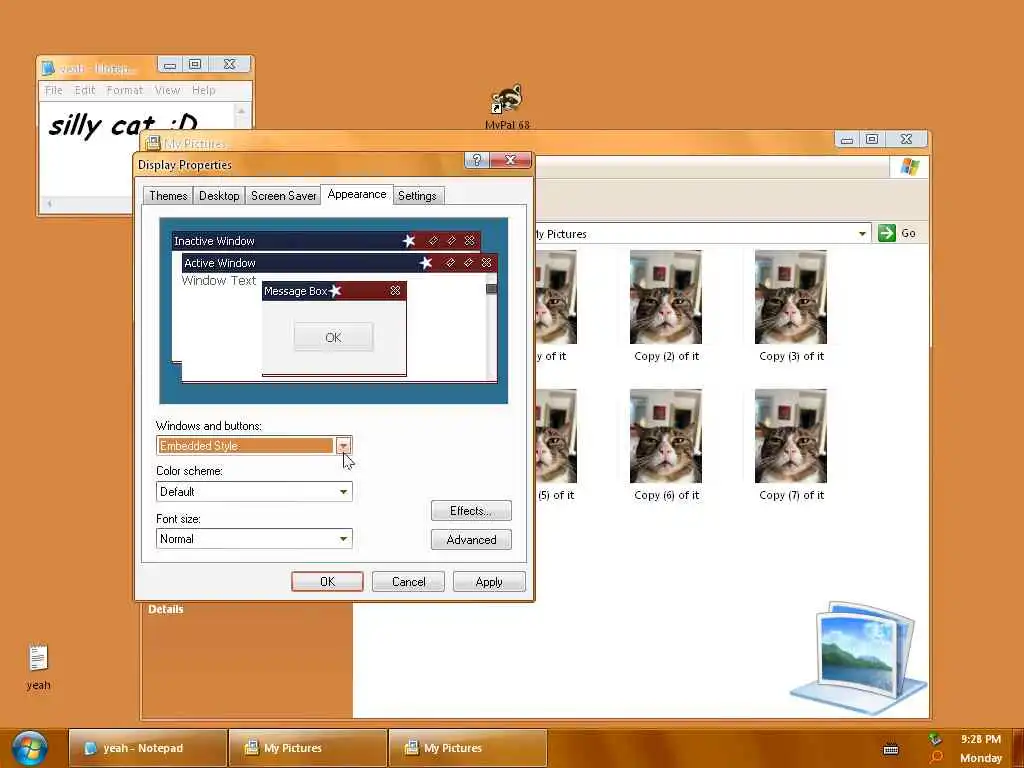Click Notepad's horizontal scroll left arrow
The width and height of the screenshot is (1024, 768).
pyautogui.click(x=49, y=204)
